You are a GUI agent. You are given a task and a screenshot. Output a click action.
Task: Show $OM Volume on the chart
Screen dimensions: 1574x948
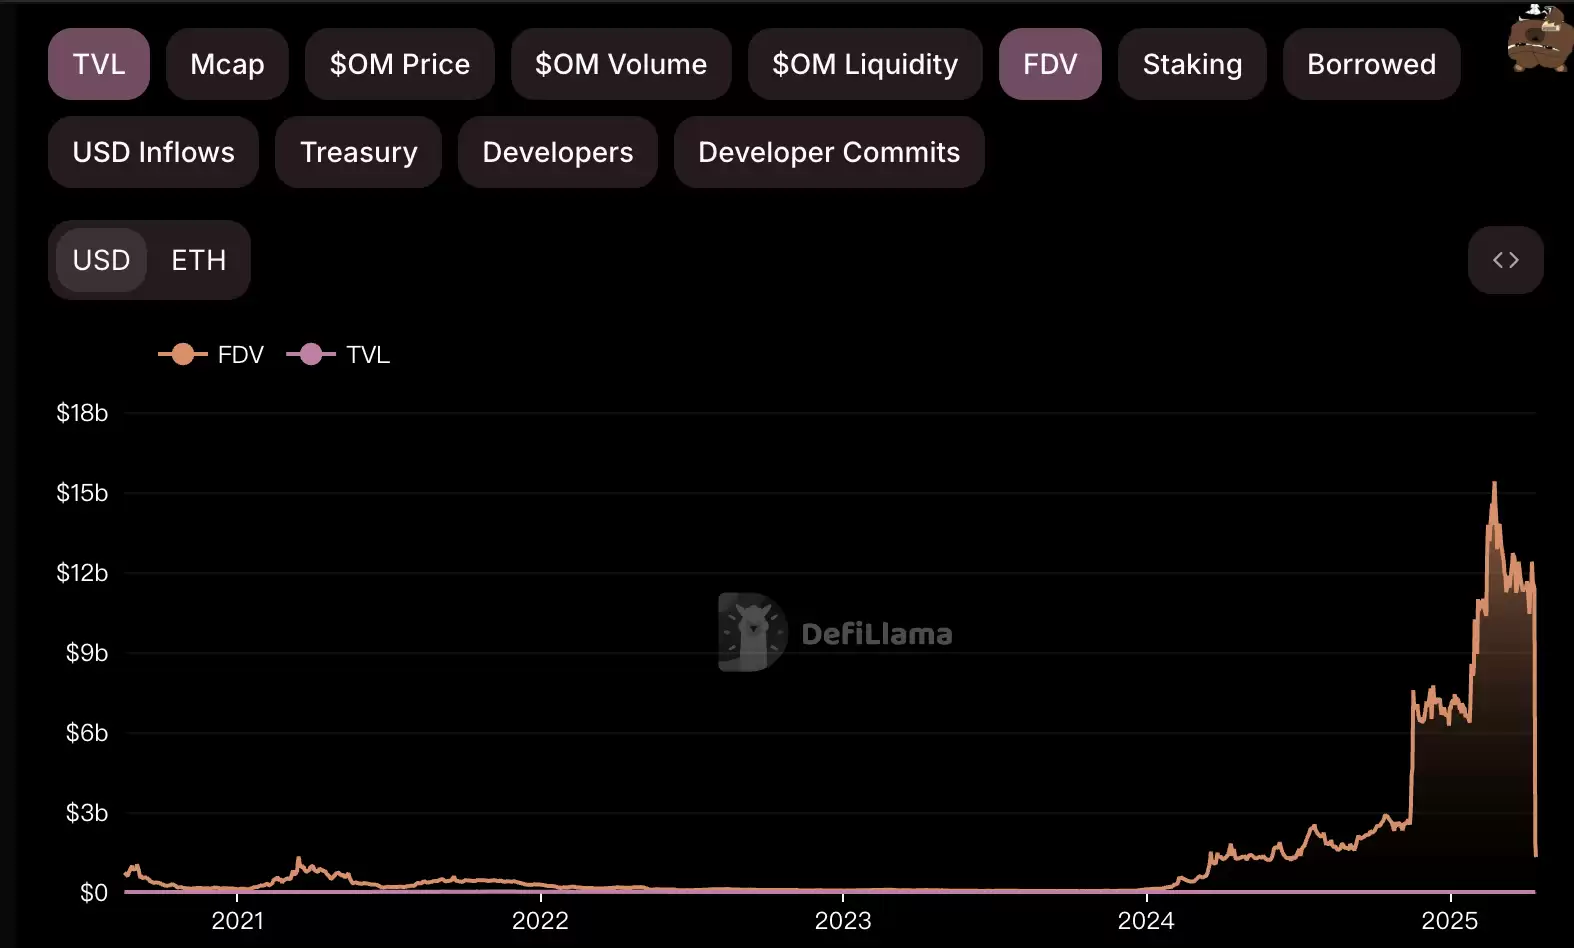(x=621, y=64)
